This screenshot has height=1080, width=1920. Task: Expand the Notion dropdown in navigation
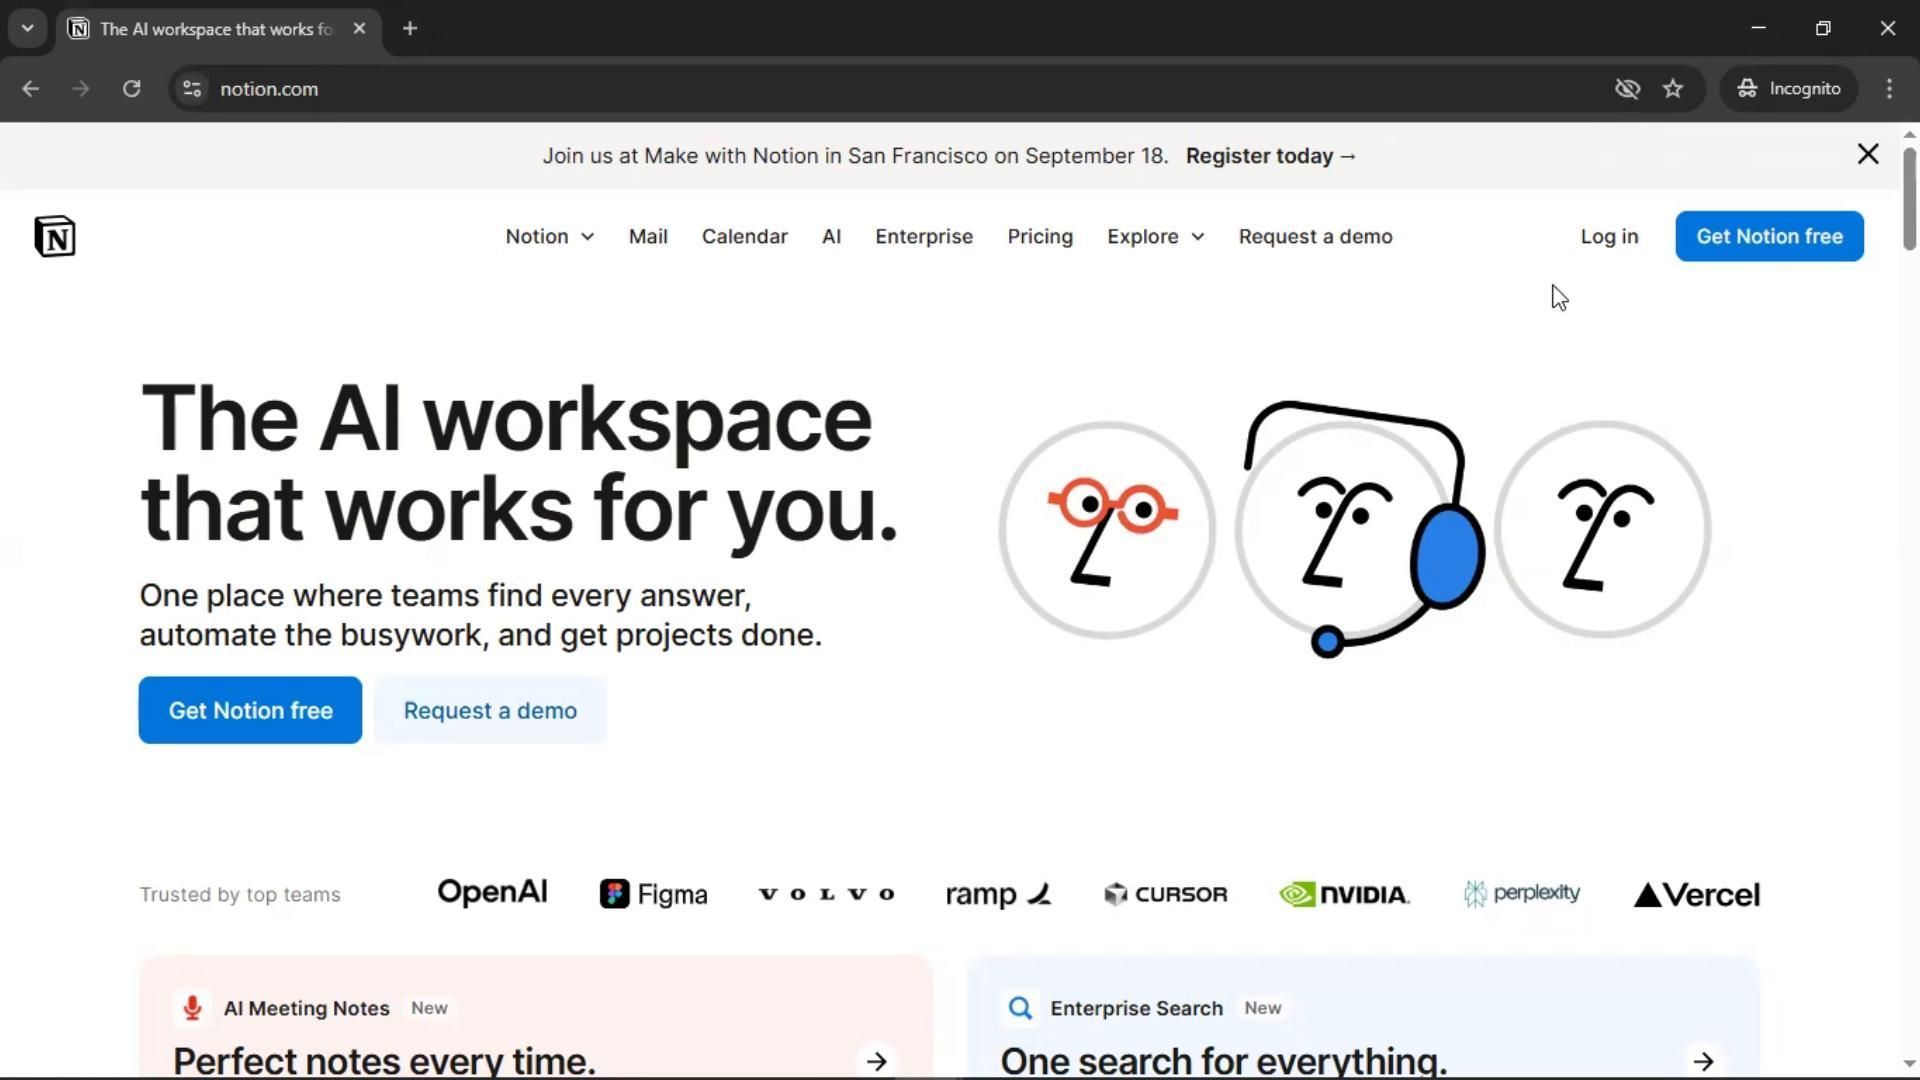pos(549,237)
